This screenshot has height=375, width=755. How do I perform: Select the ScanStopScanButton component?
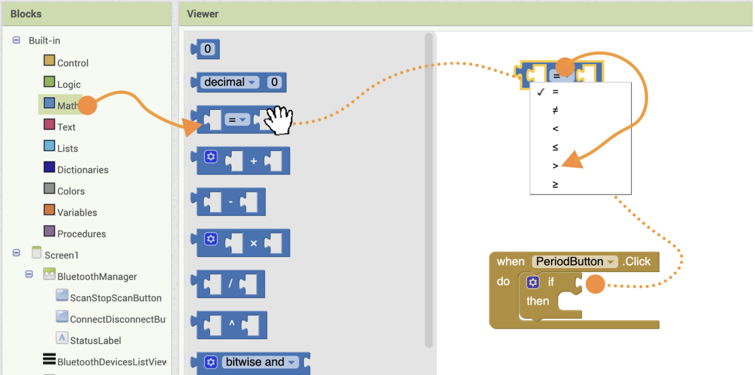[x=116, y=298]
